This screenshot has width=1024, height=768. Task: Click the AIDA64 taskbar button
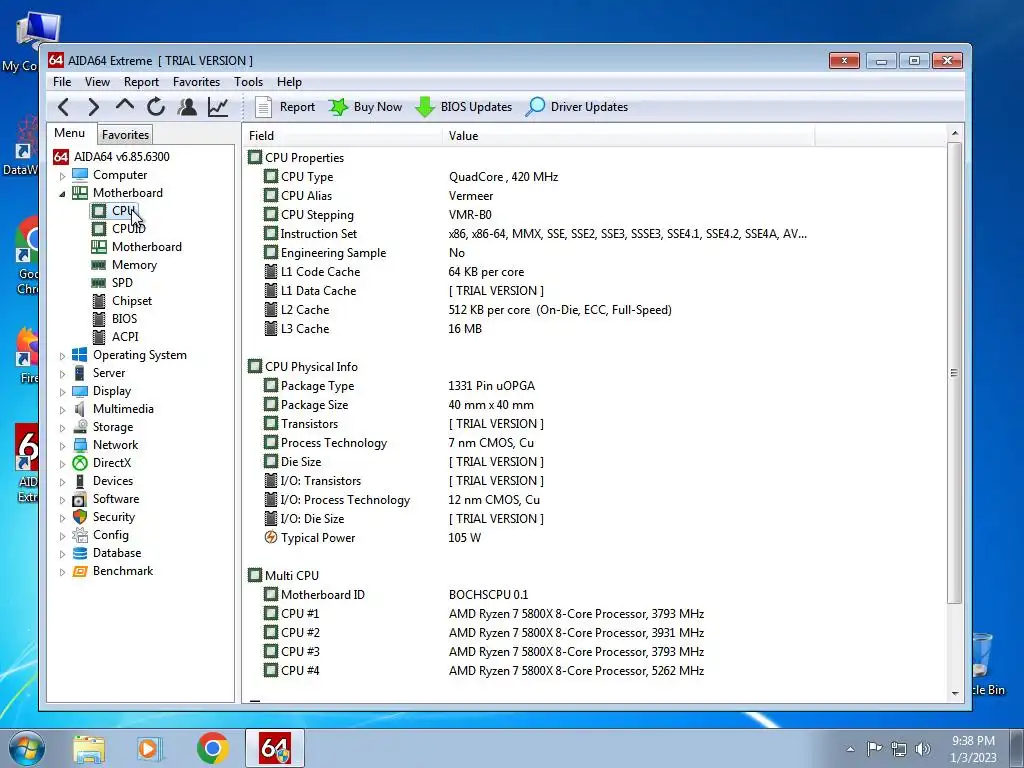[x=275, y=748]
